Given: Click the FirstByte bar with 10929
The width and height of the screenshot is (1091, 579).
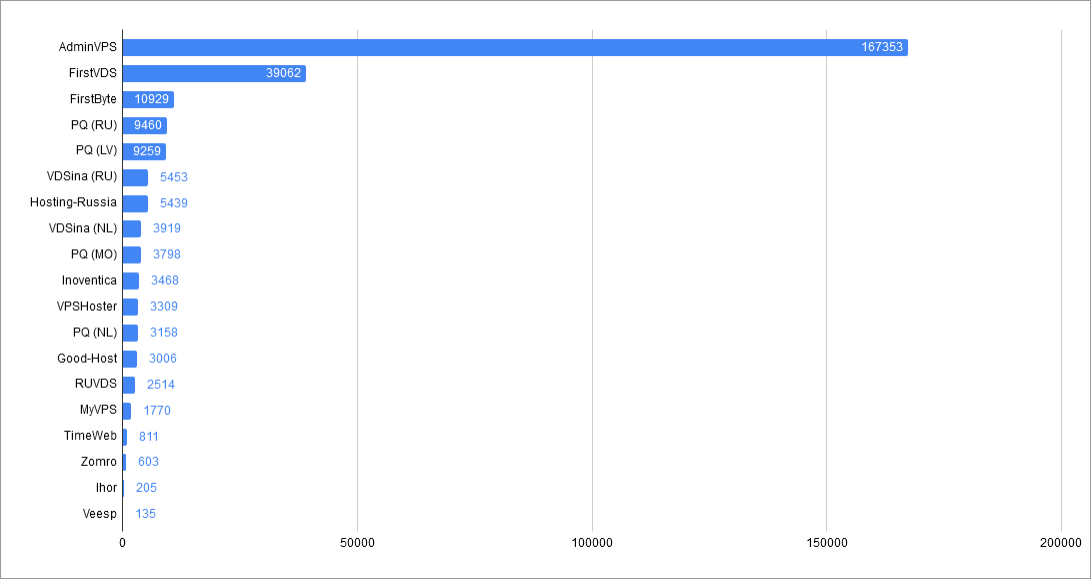Looking at the screenshot, I should (x=148, y=100).
